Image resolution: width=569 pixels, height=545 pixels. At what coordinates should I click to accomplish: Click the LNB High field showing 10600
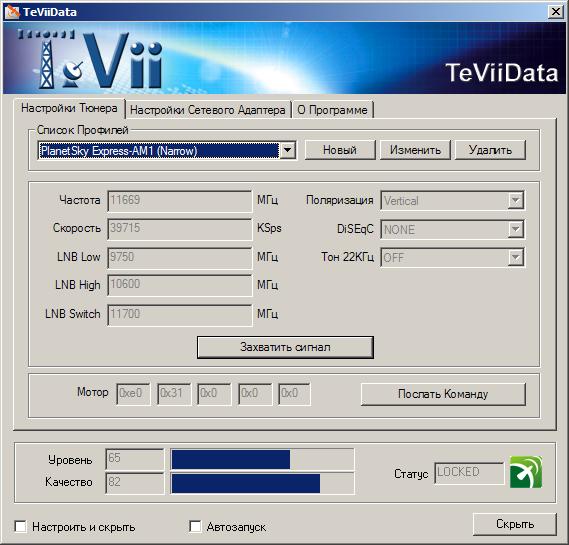click(x=180, y=285)
